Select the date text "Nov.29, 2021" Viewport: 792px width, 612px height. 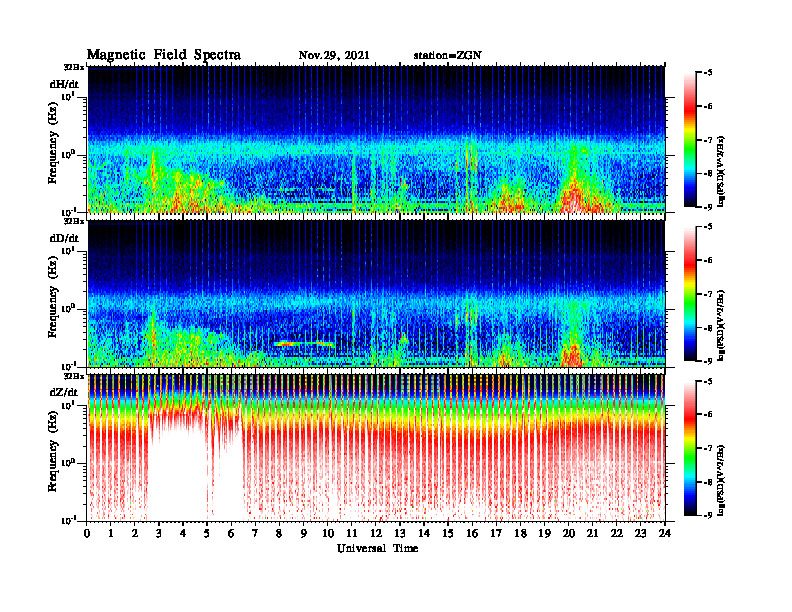tap(334, 55)
